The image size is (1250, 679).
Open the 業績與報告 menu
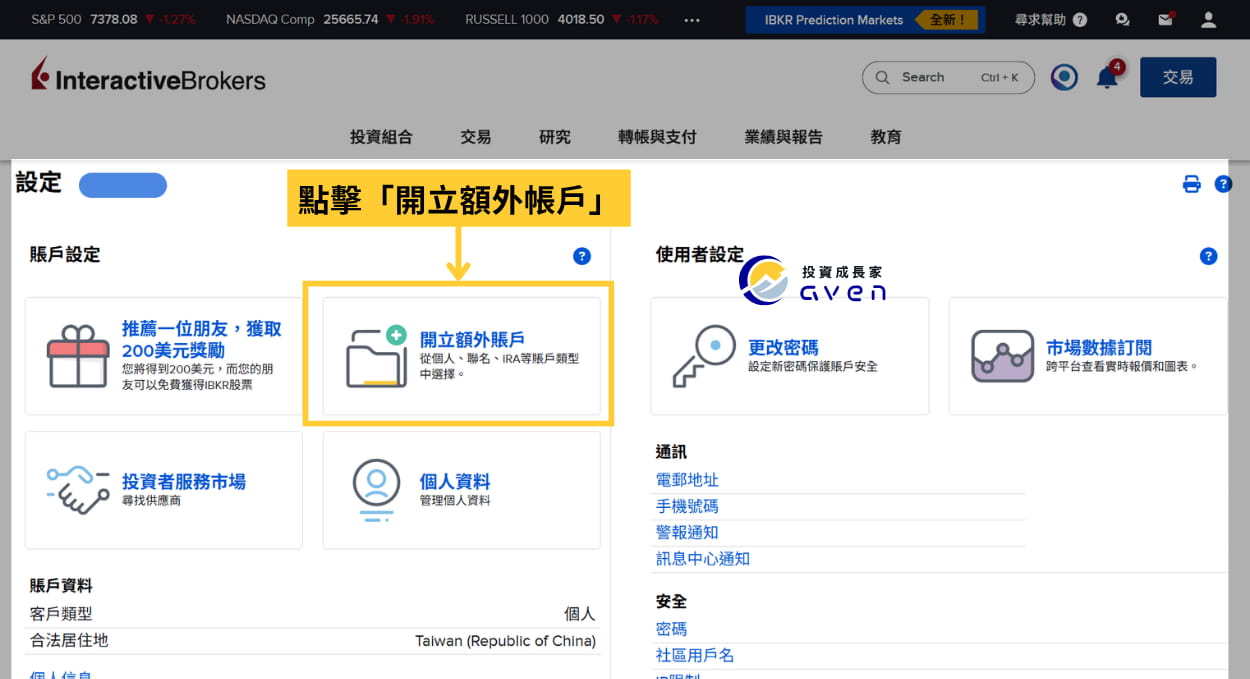tap(784, 137)
